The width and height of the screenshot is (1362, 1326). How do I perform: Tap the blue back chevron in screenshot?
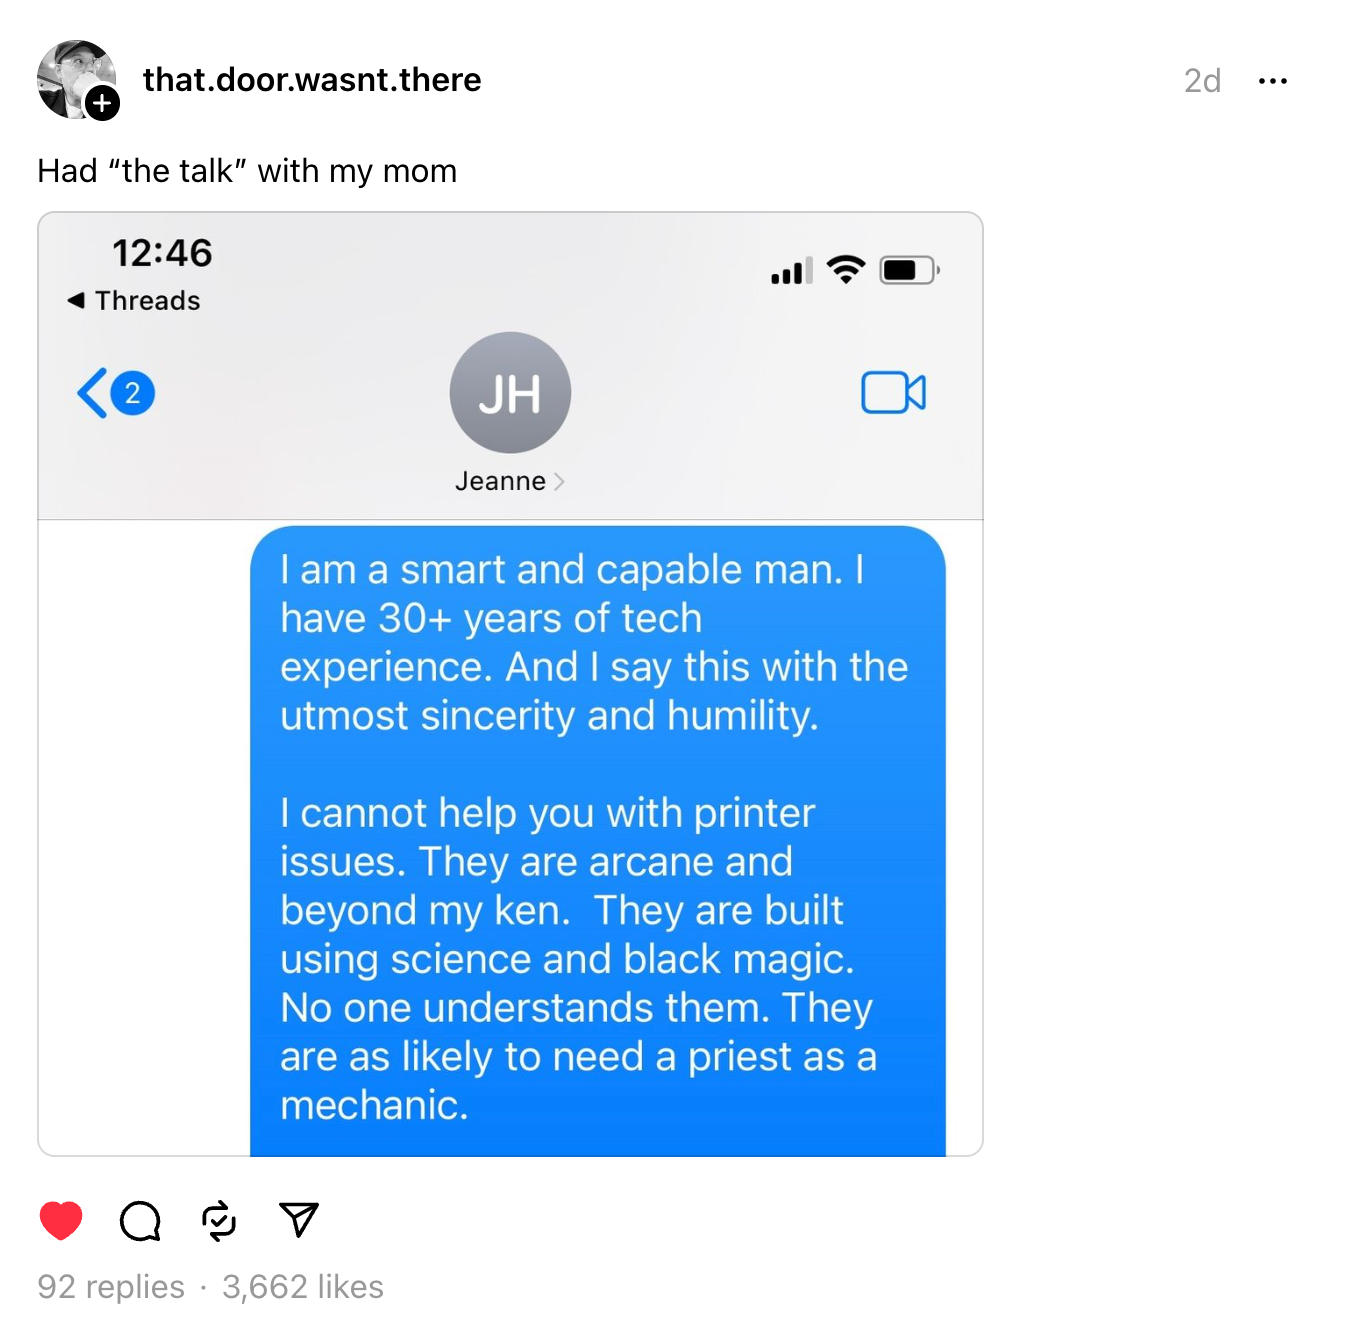92,393
